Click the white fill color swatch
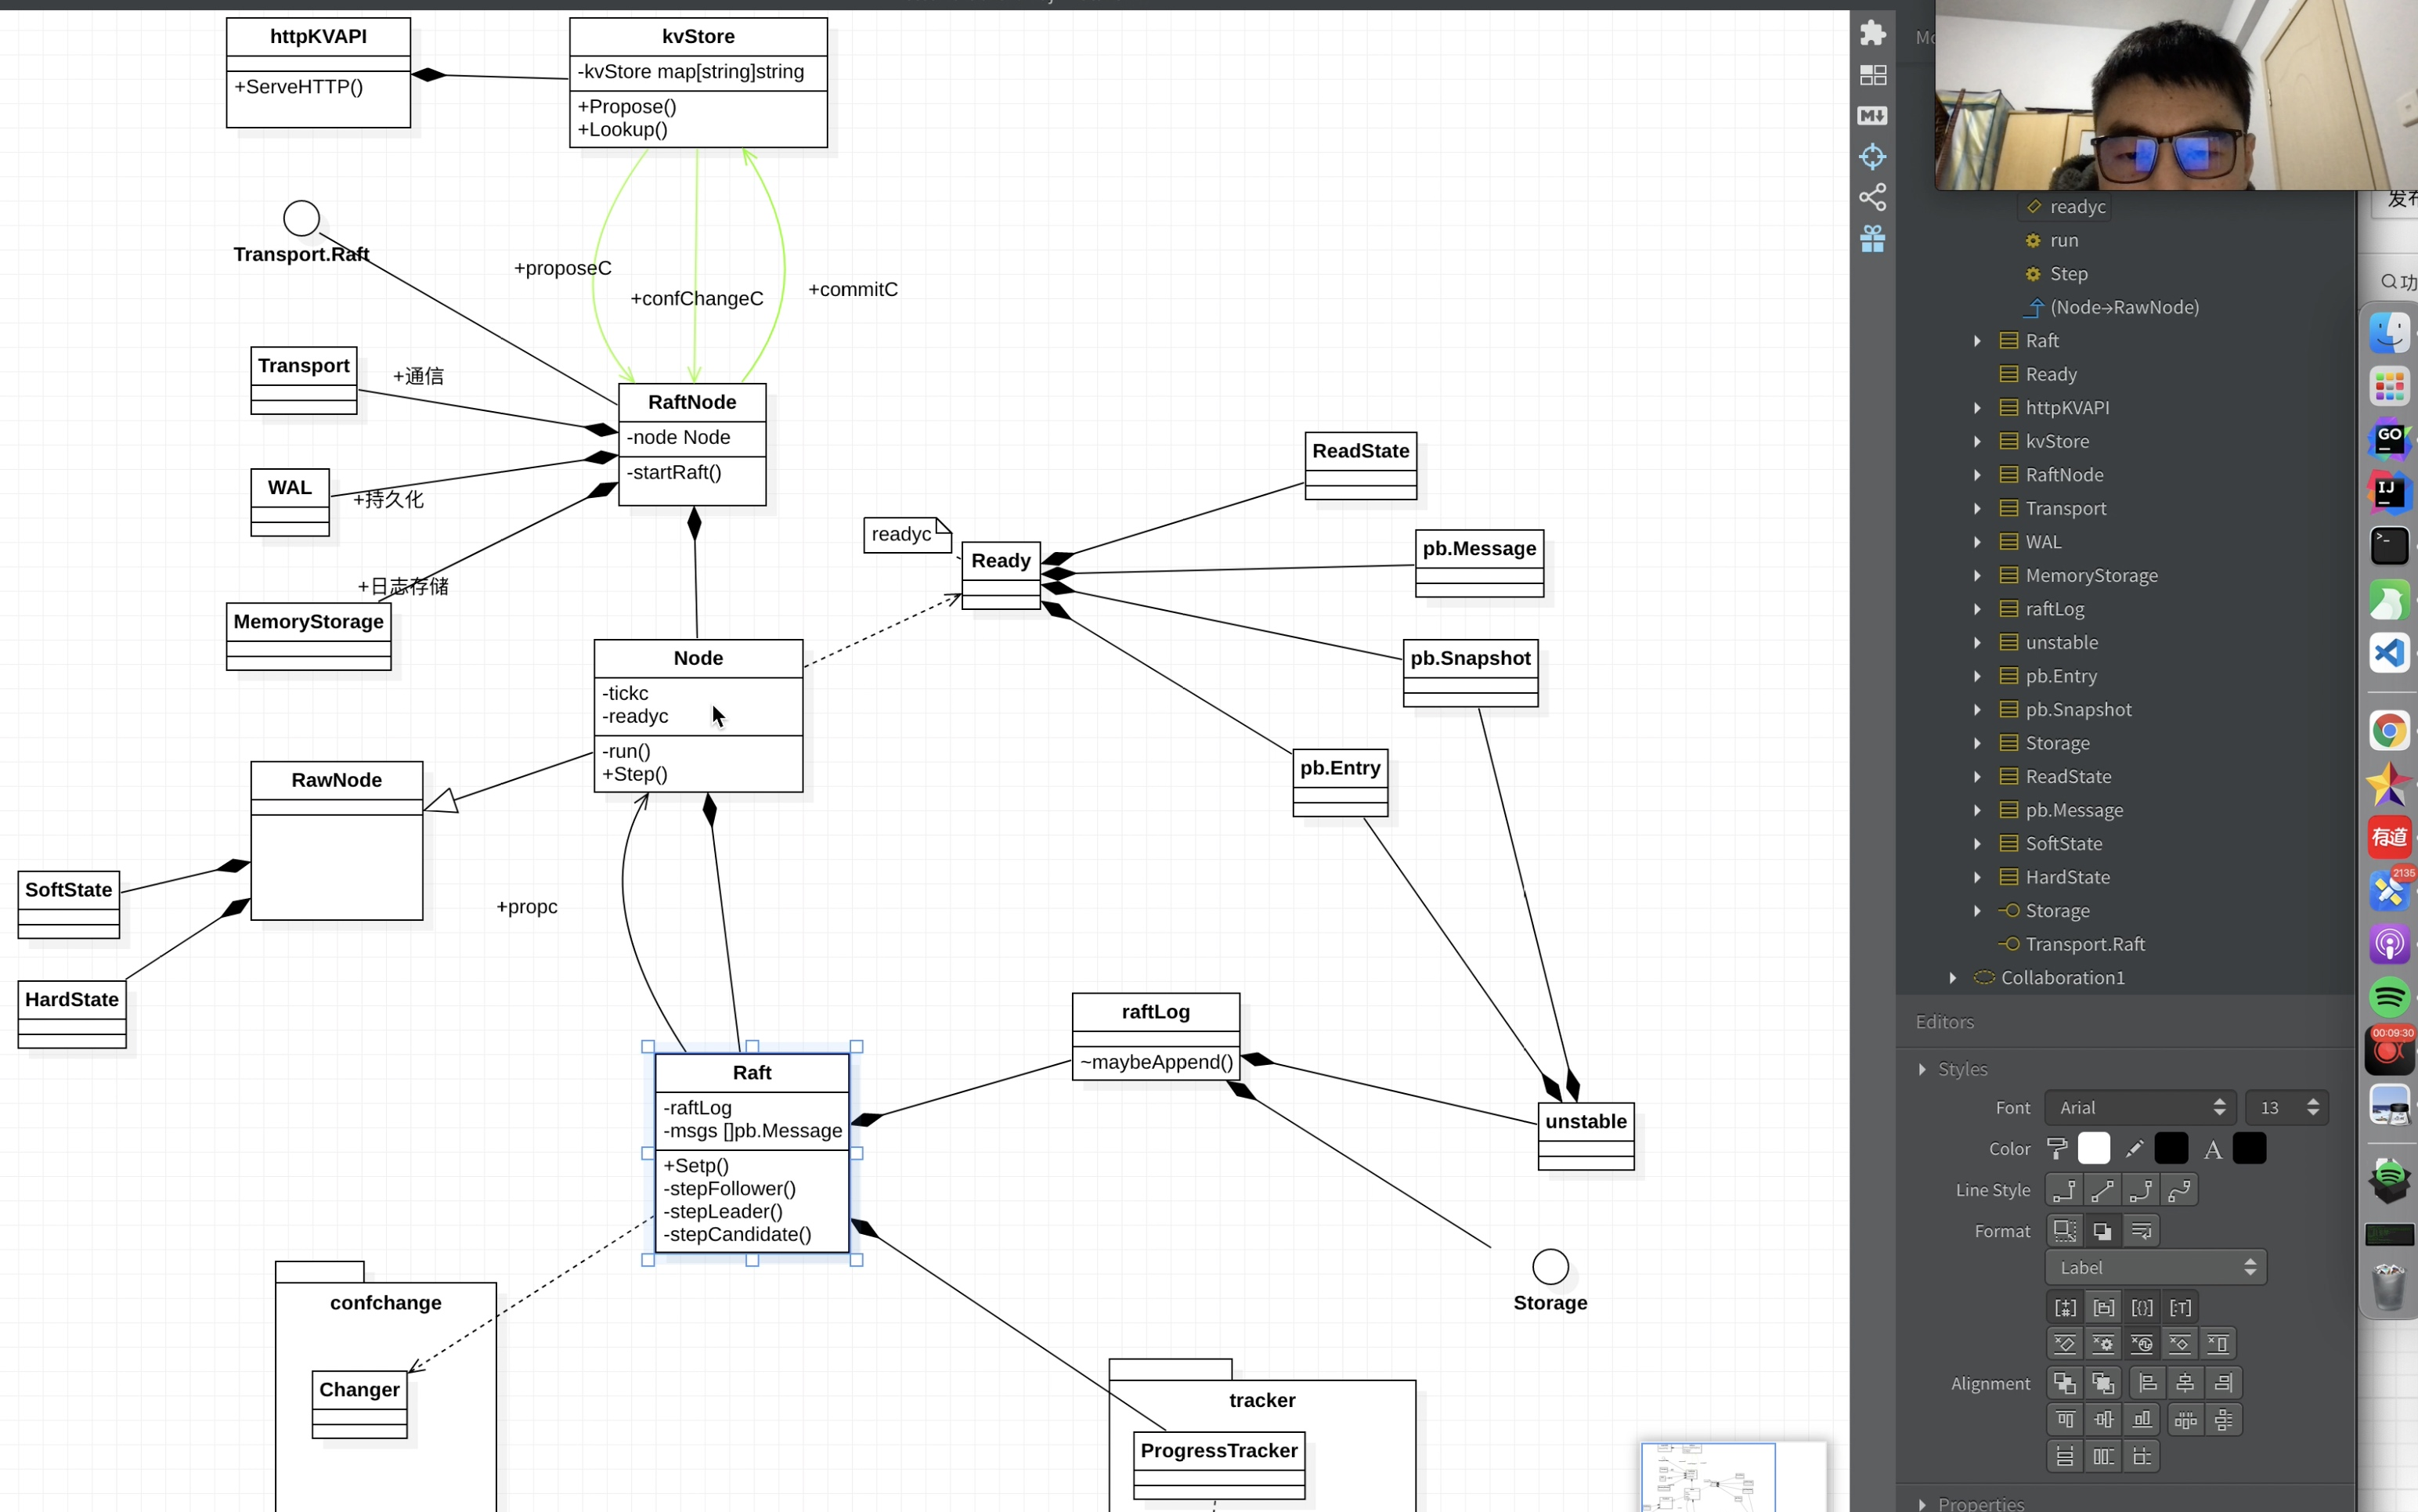 (x=2093, y=1149)
